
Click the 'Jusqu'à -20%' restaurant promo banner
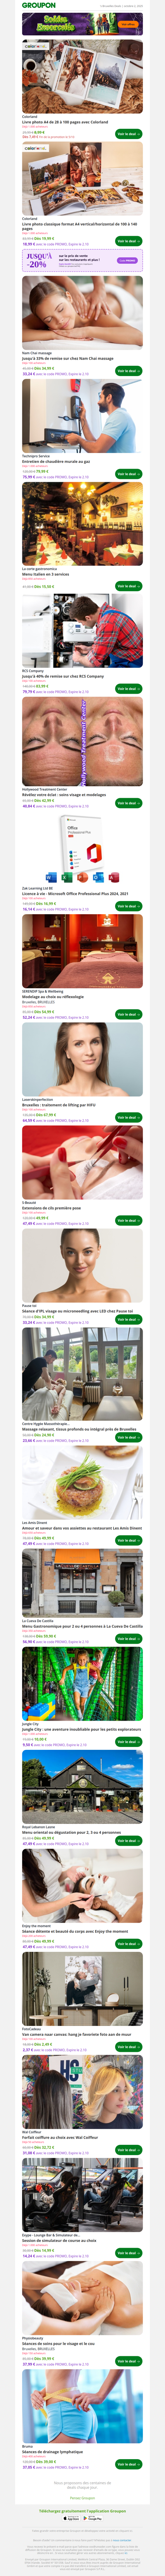coord(82,260)
